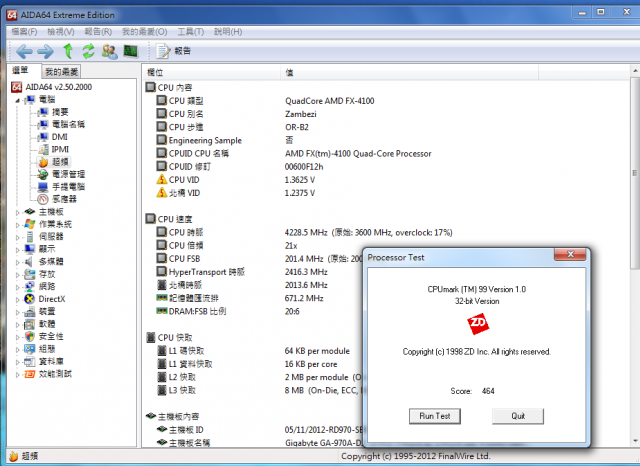640x466 pixels.
Task: Expand the 作業系統 tree node
Action: pyautogui.click(x=17, y=225)
